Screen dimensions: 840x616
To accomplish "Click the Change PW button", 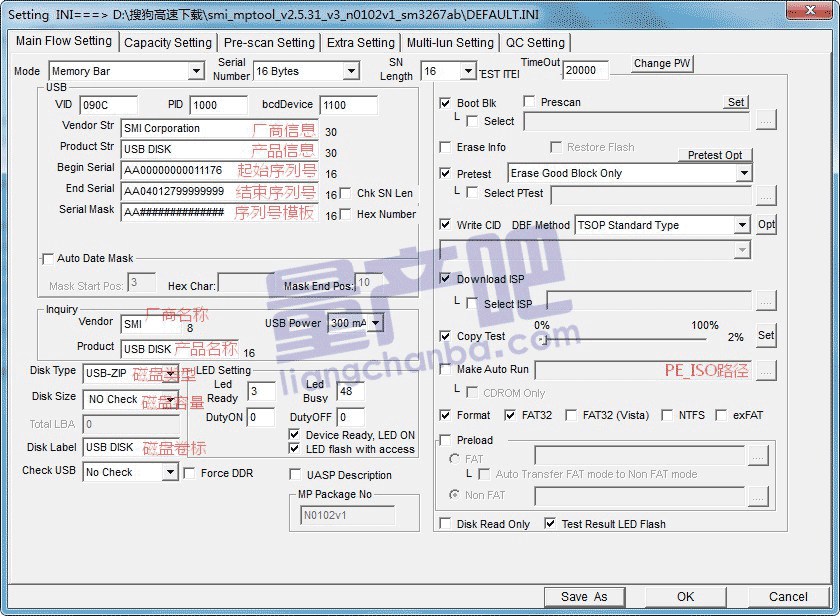I will click(662, 63).
